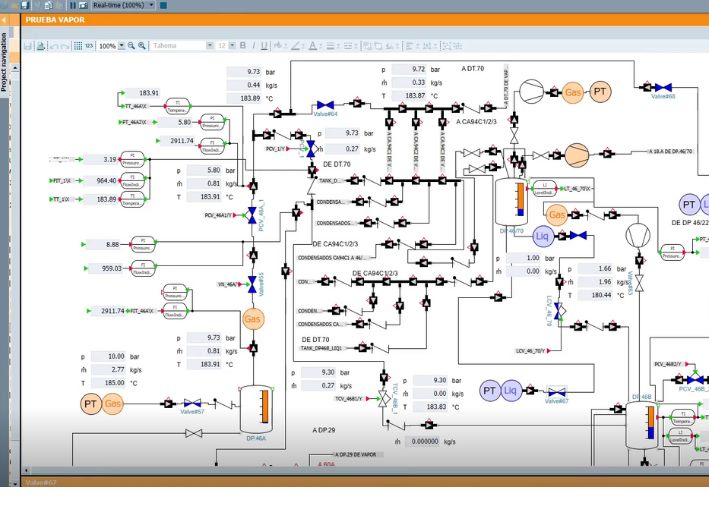The height and width of the screenshot is (507, 709).
Task: Click the 'A DP.29 DE VAPOR' connector label
Action: click(355, 455)
